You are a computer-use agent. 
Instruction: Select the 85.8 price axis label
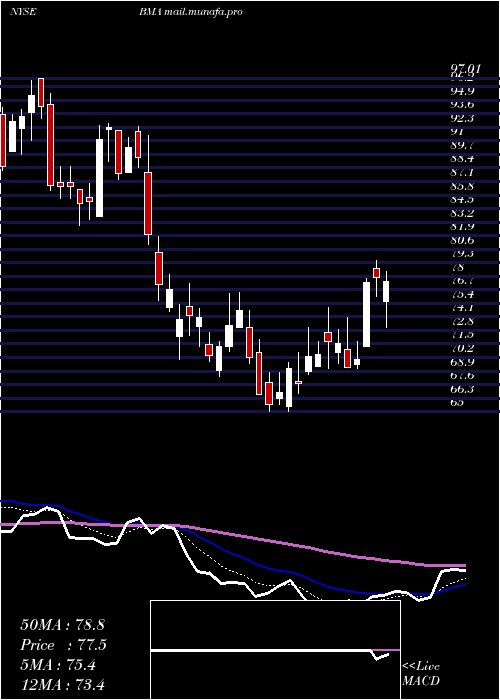pyautogui.click(x=462, y=186)
